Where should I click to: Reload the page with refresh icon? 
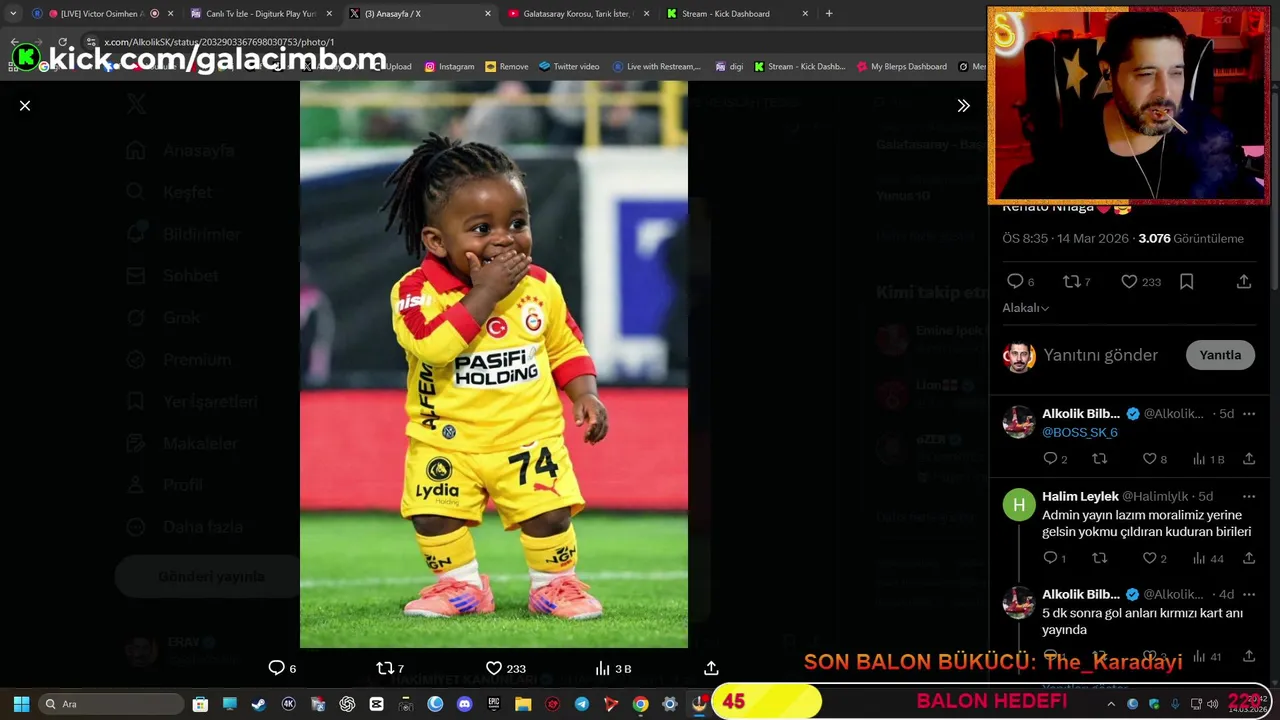pyautogui.click(x=63, y=42)
